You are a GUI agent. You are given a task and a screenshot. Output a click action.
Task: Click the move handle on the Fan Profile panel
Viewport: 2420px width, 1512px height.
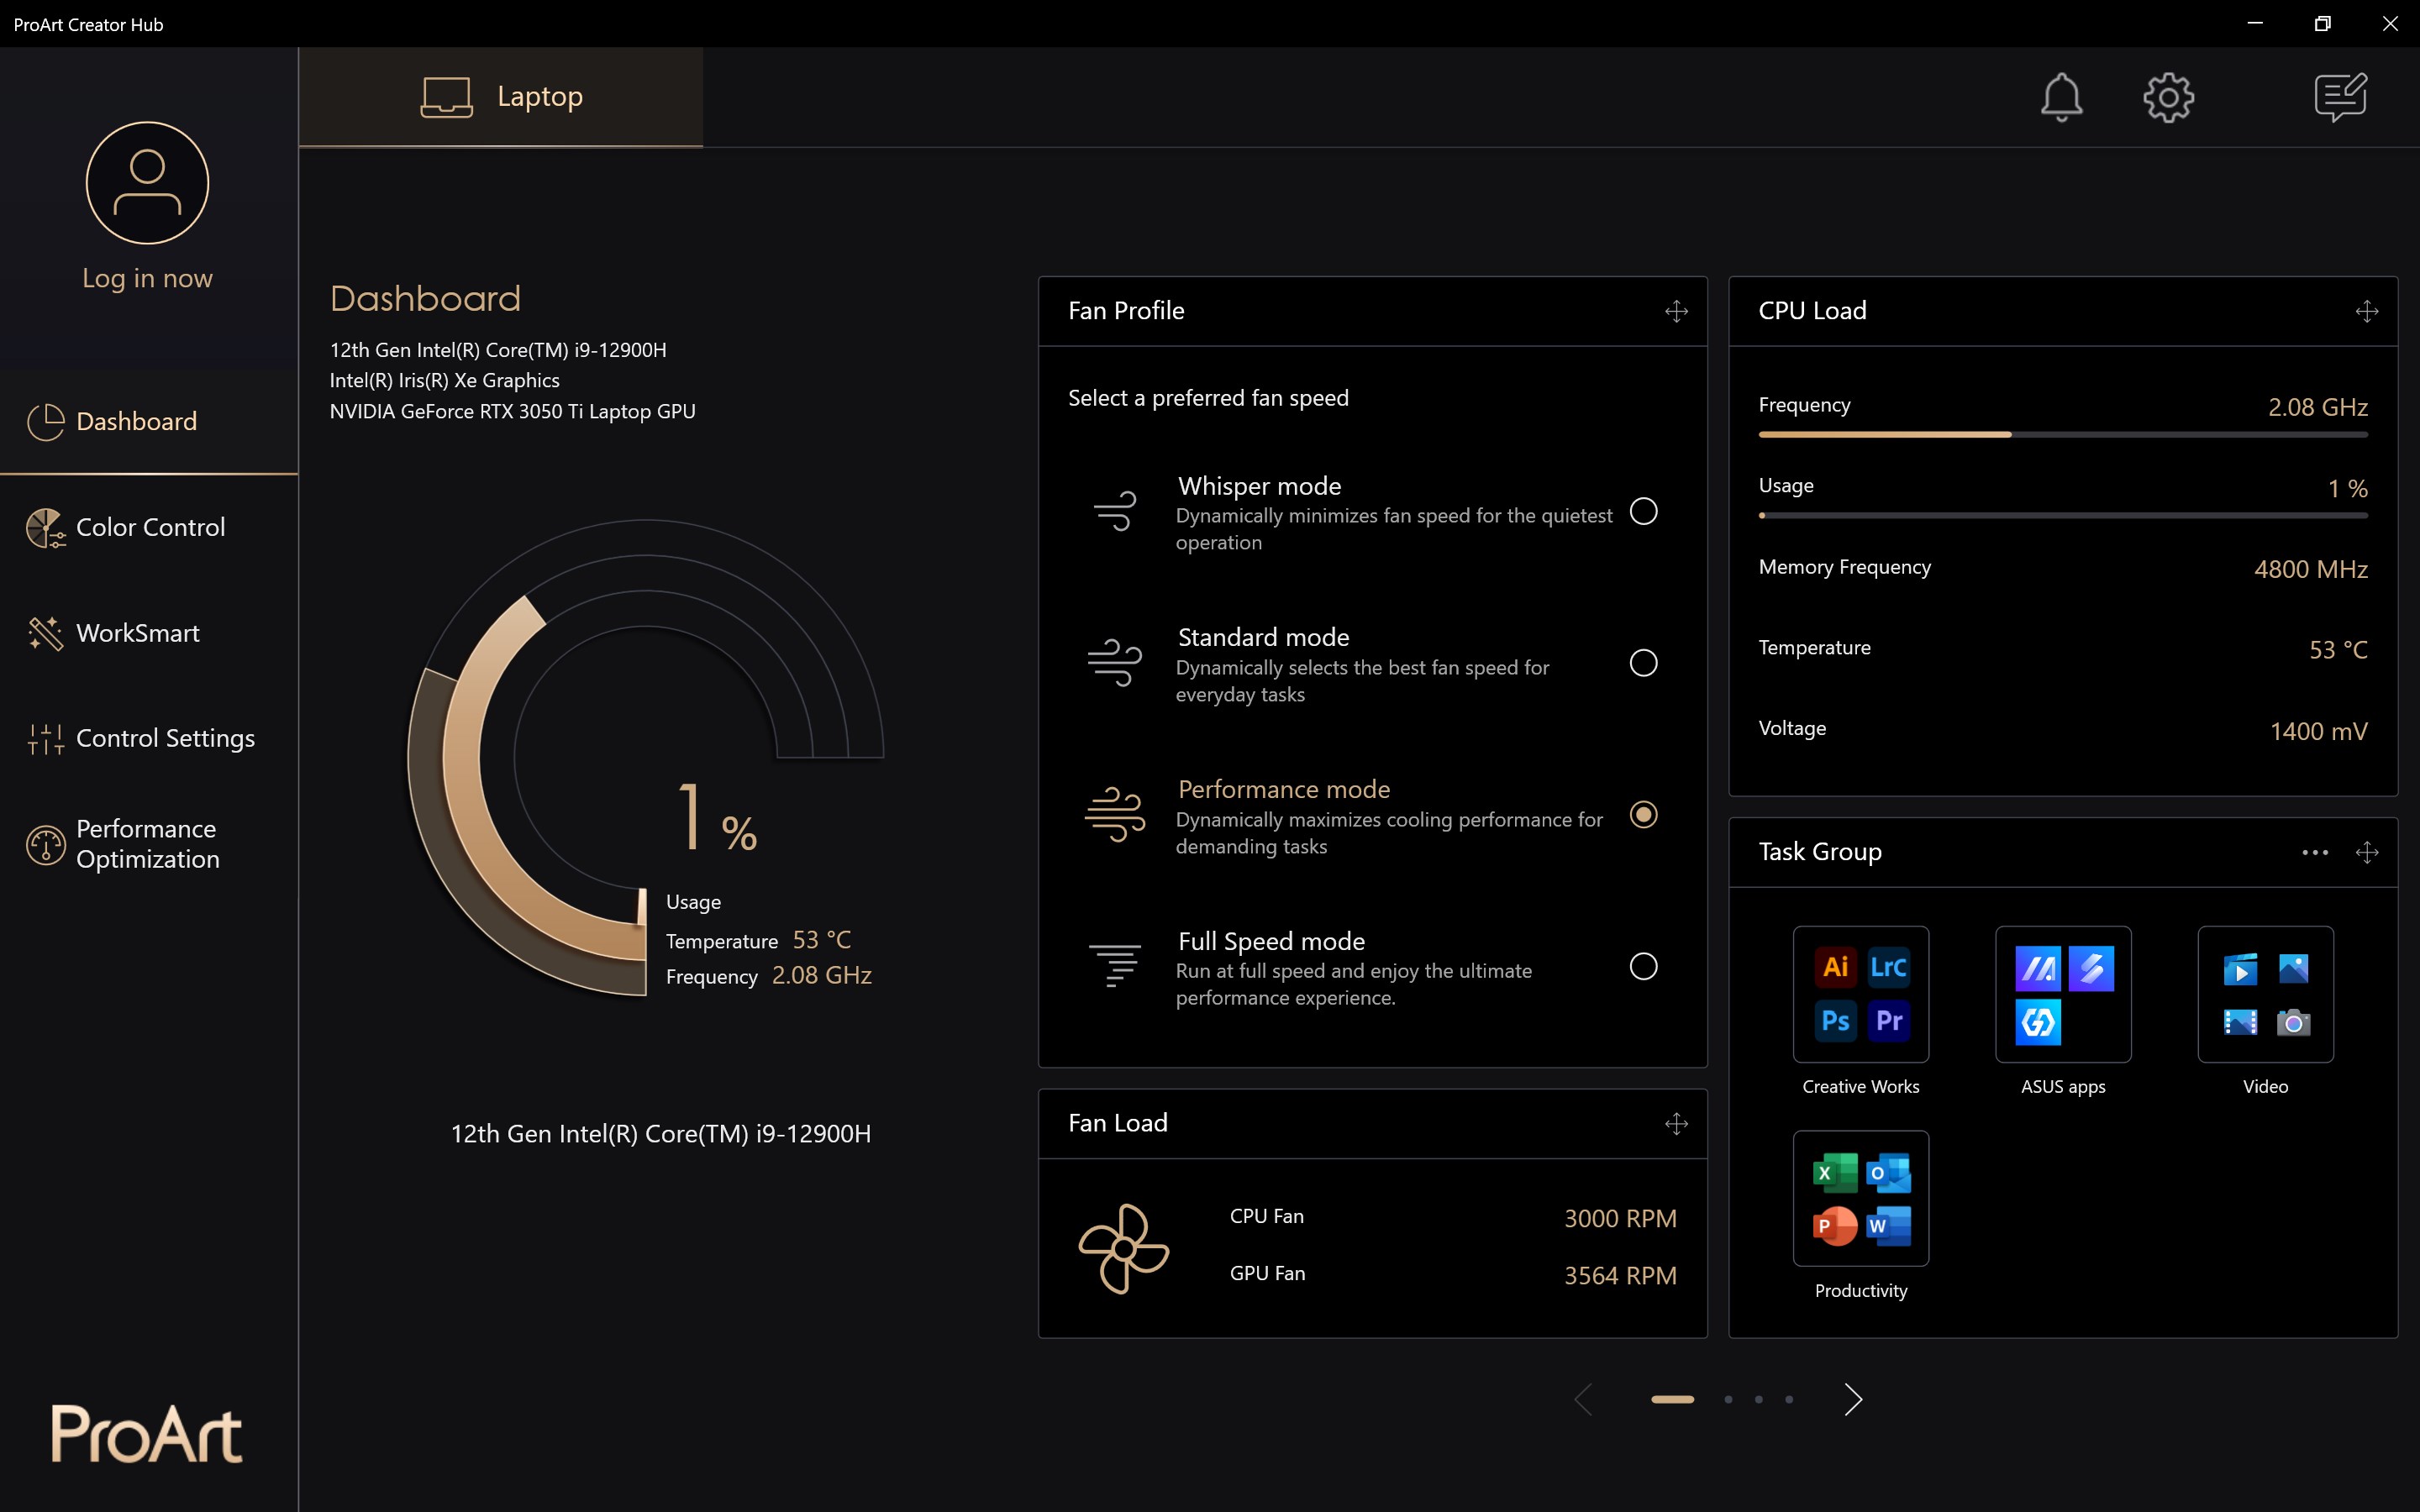(x=1676, y=311)
